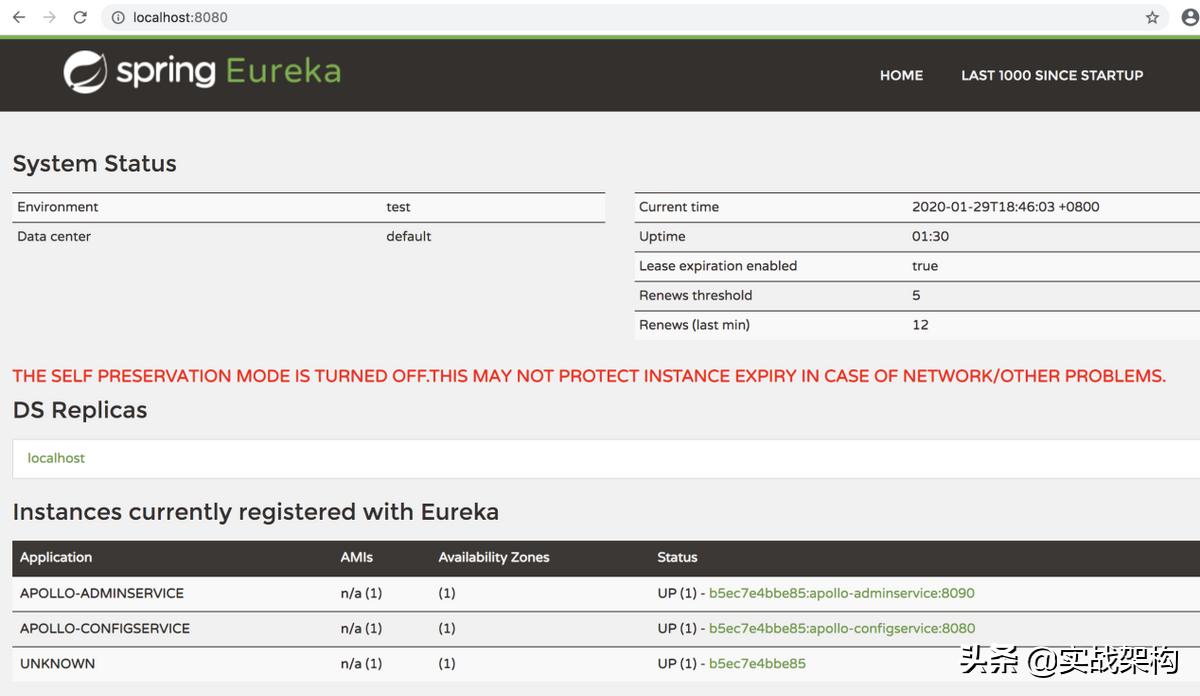Screen dimensions: 1200x696
Task: Click the Application column header
Action: click(x=56, y=557)
